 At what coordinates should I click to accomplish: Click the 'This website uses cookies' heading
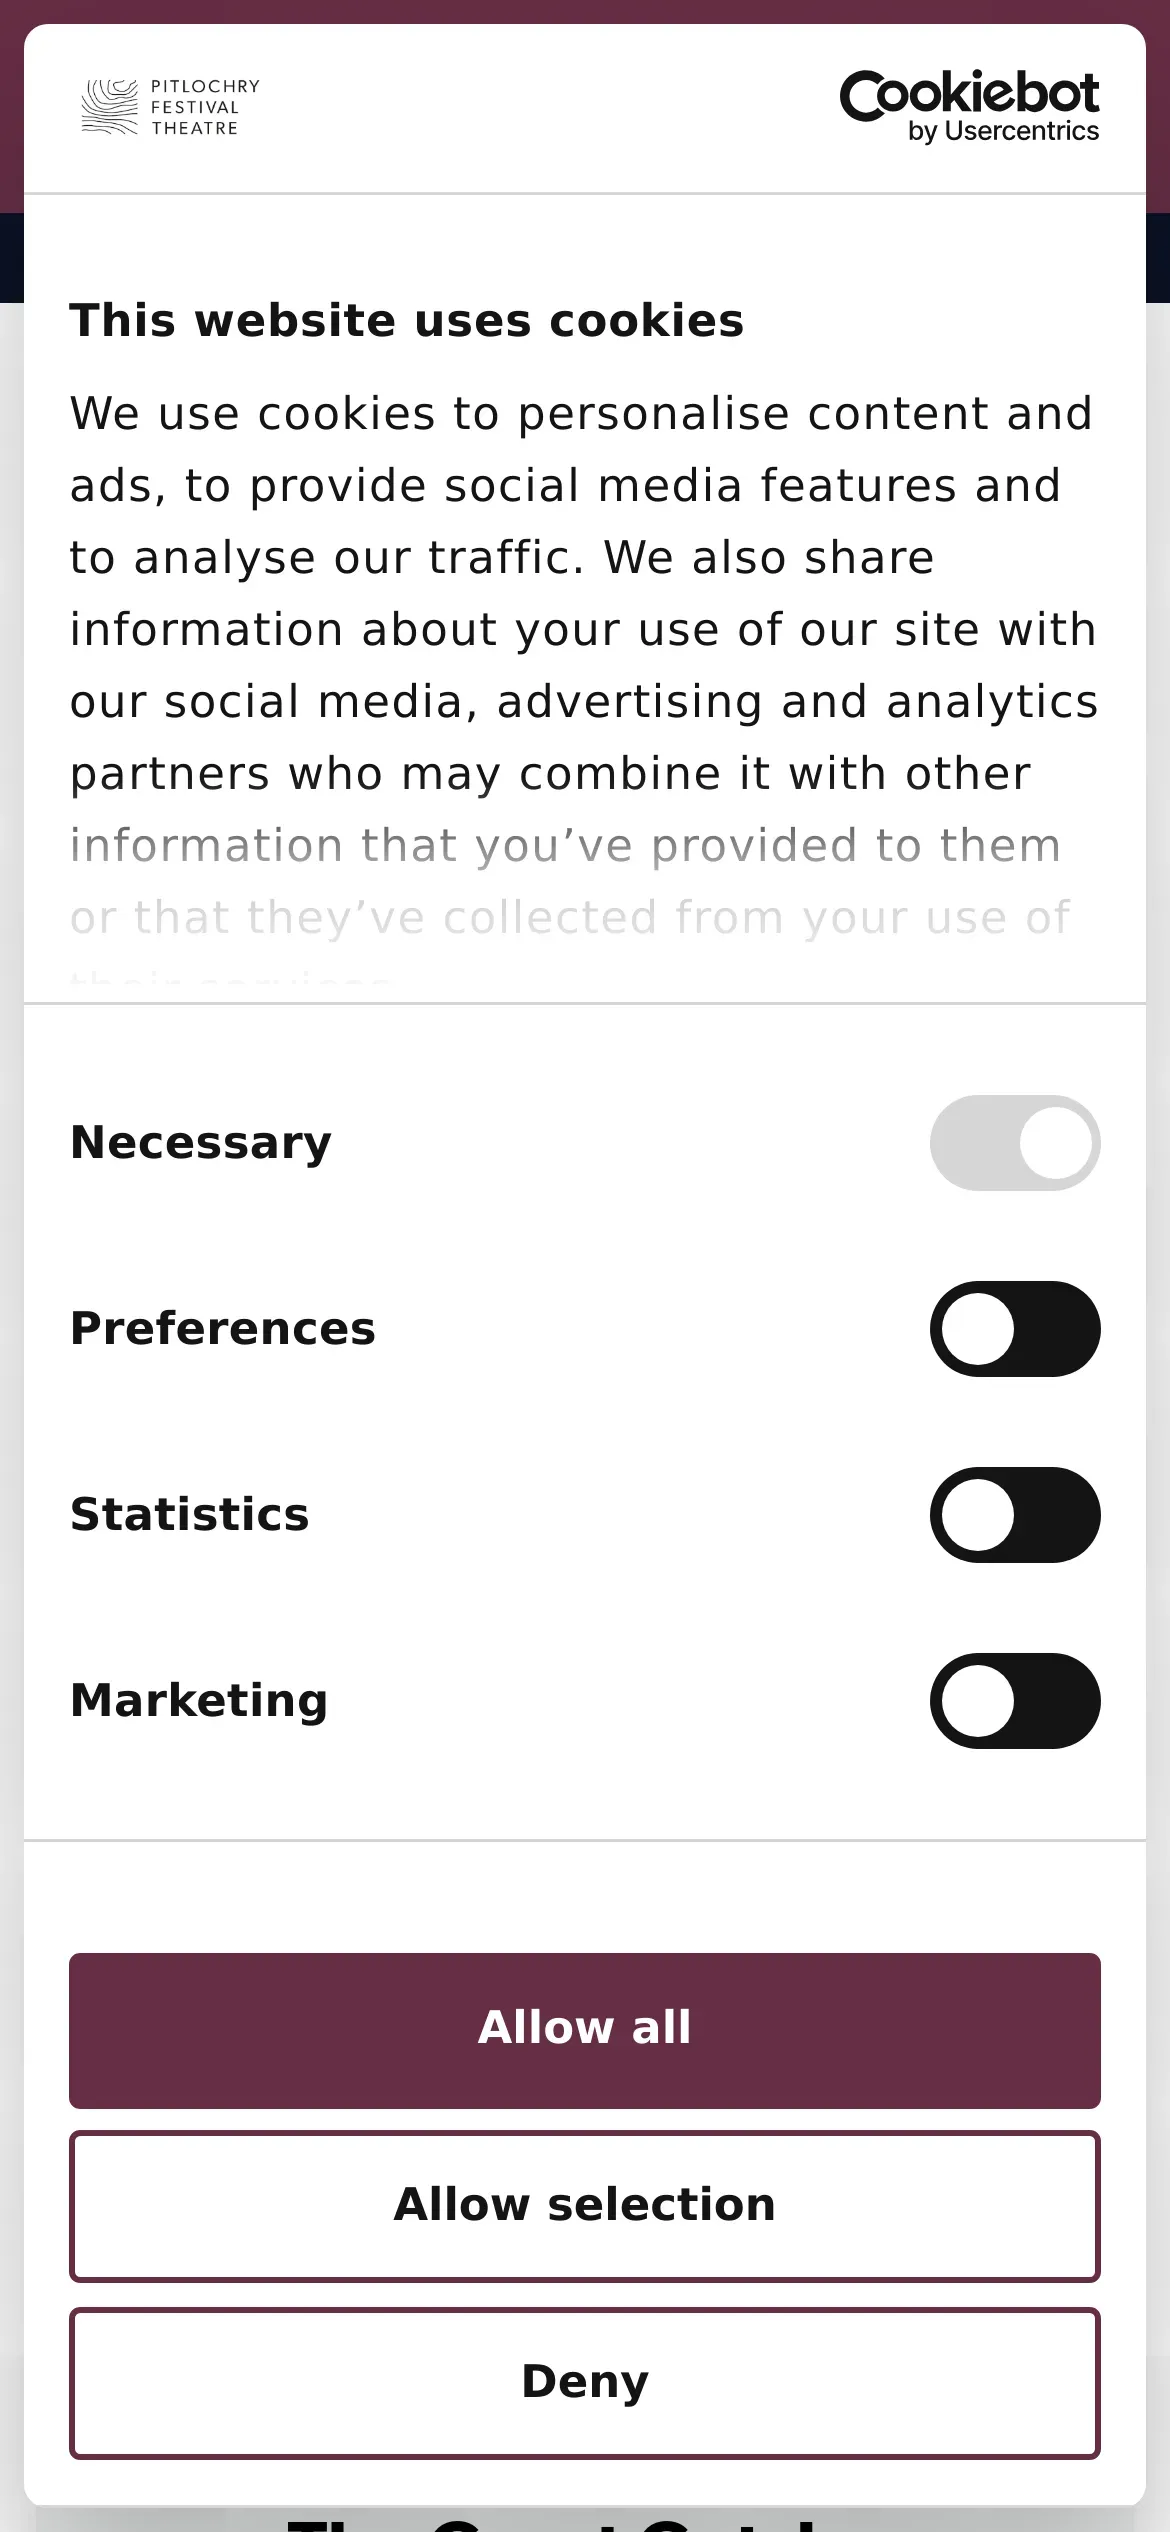click(407, 321)
